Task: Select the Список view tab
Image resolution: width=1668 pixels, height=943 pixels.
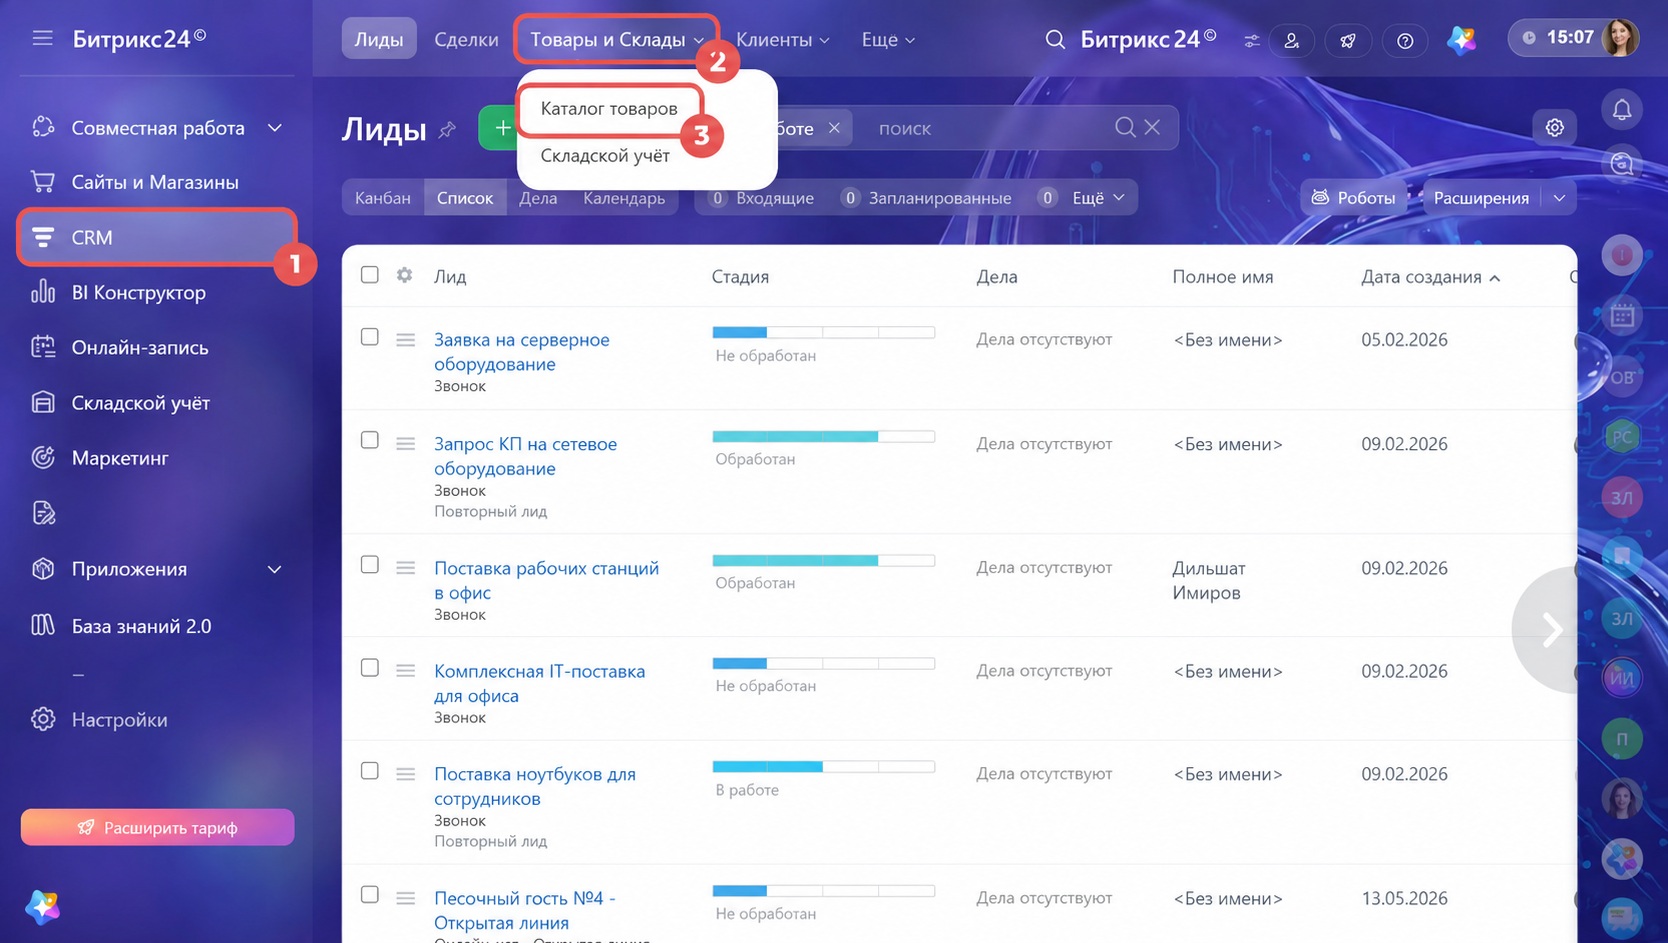Action: click(x=465, y=198)
